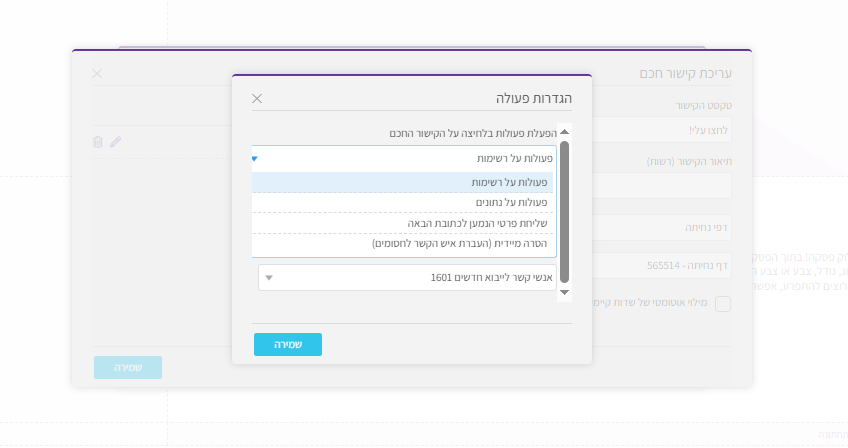The height and width of the screenshot is (448, 848).
Task: Select שליחת פרטי הנמען לכתובת הבאה
Action: 402,223
